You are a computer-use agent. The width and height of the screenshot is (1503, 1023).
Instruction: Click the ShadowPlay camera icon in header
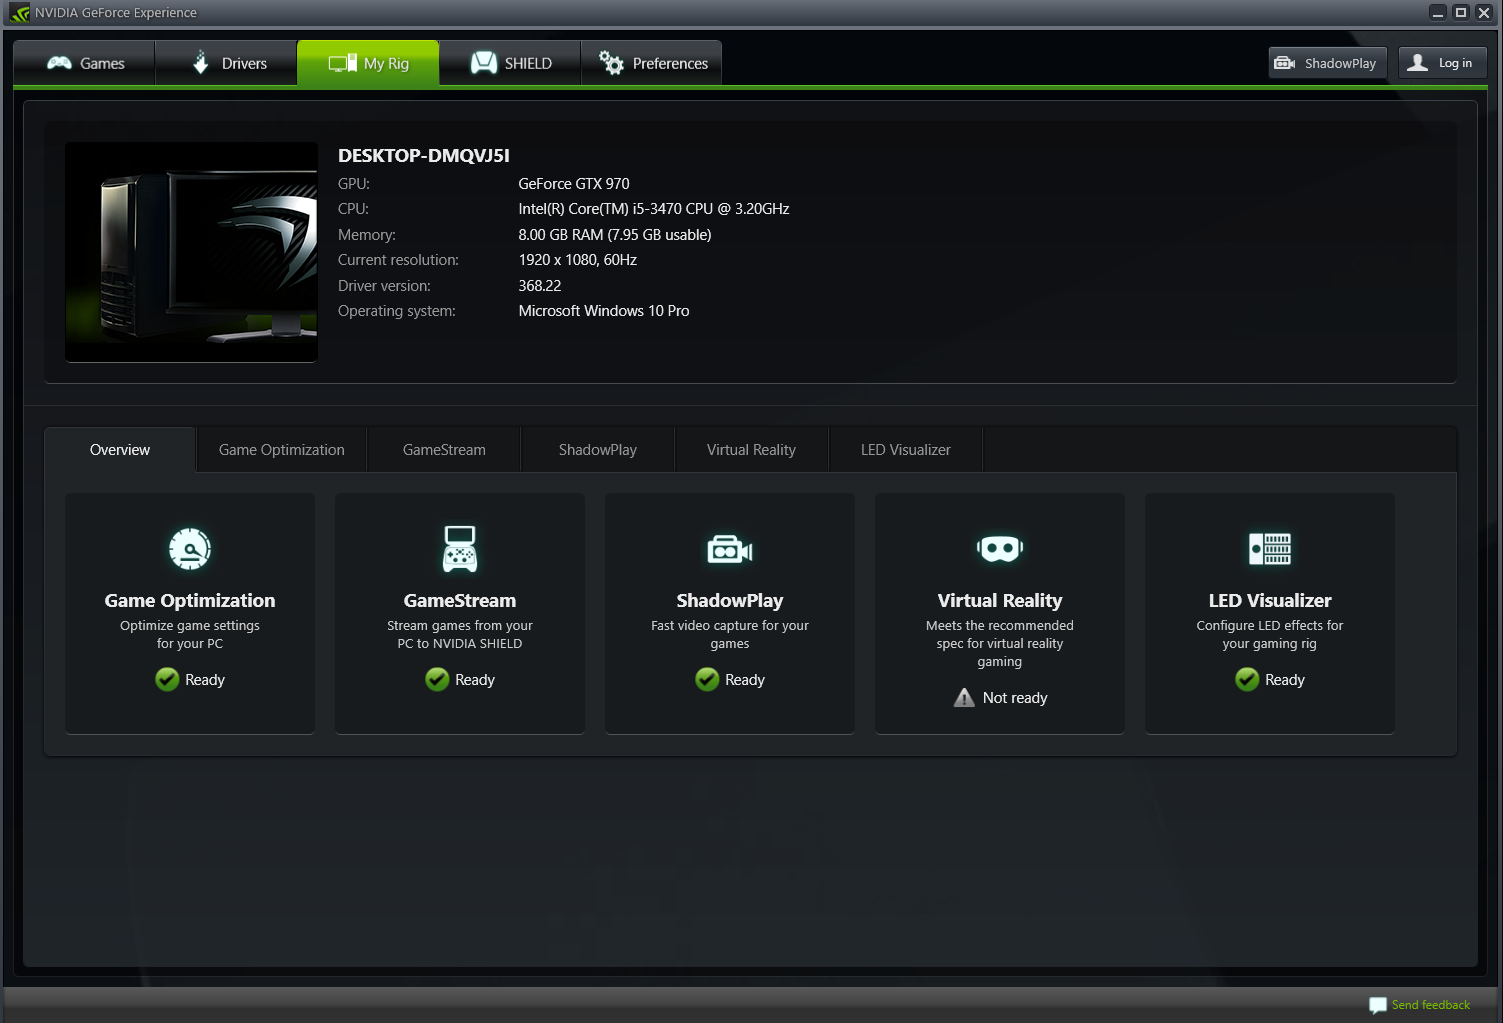1285,63
